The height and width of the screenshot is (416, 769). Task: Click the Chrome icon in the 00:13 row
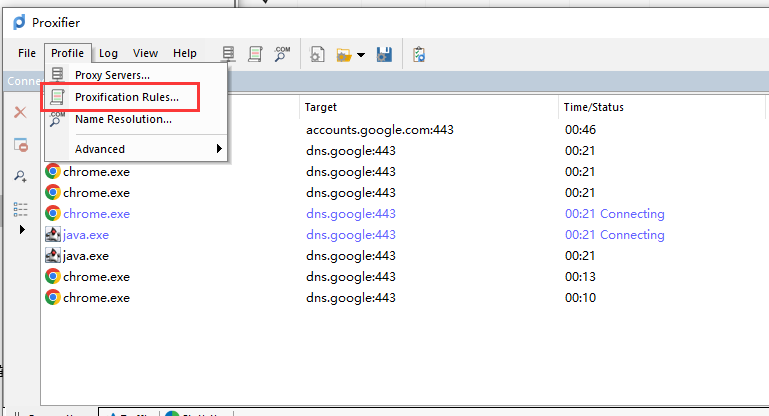(x=53, y=277)
